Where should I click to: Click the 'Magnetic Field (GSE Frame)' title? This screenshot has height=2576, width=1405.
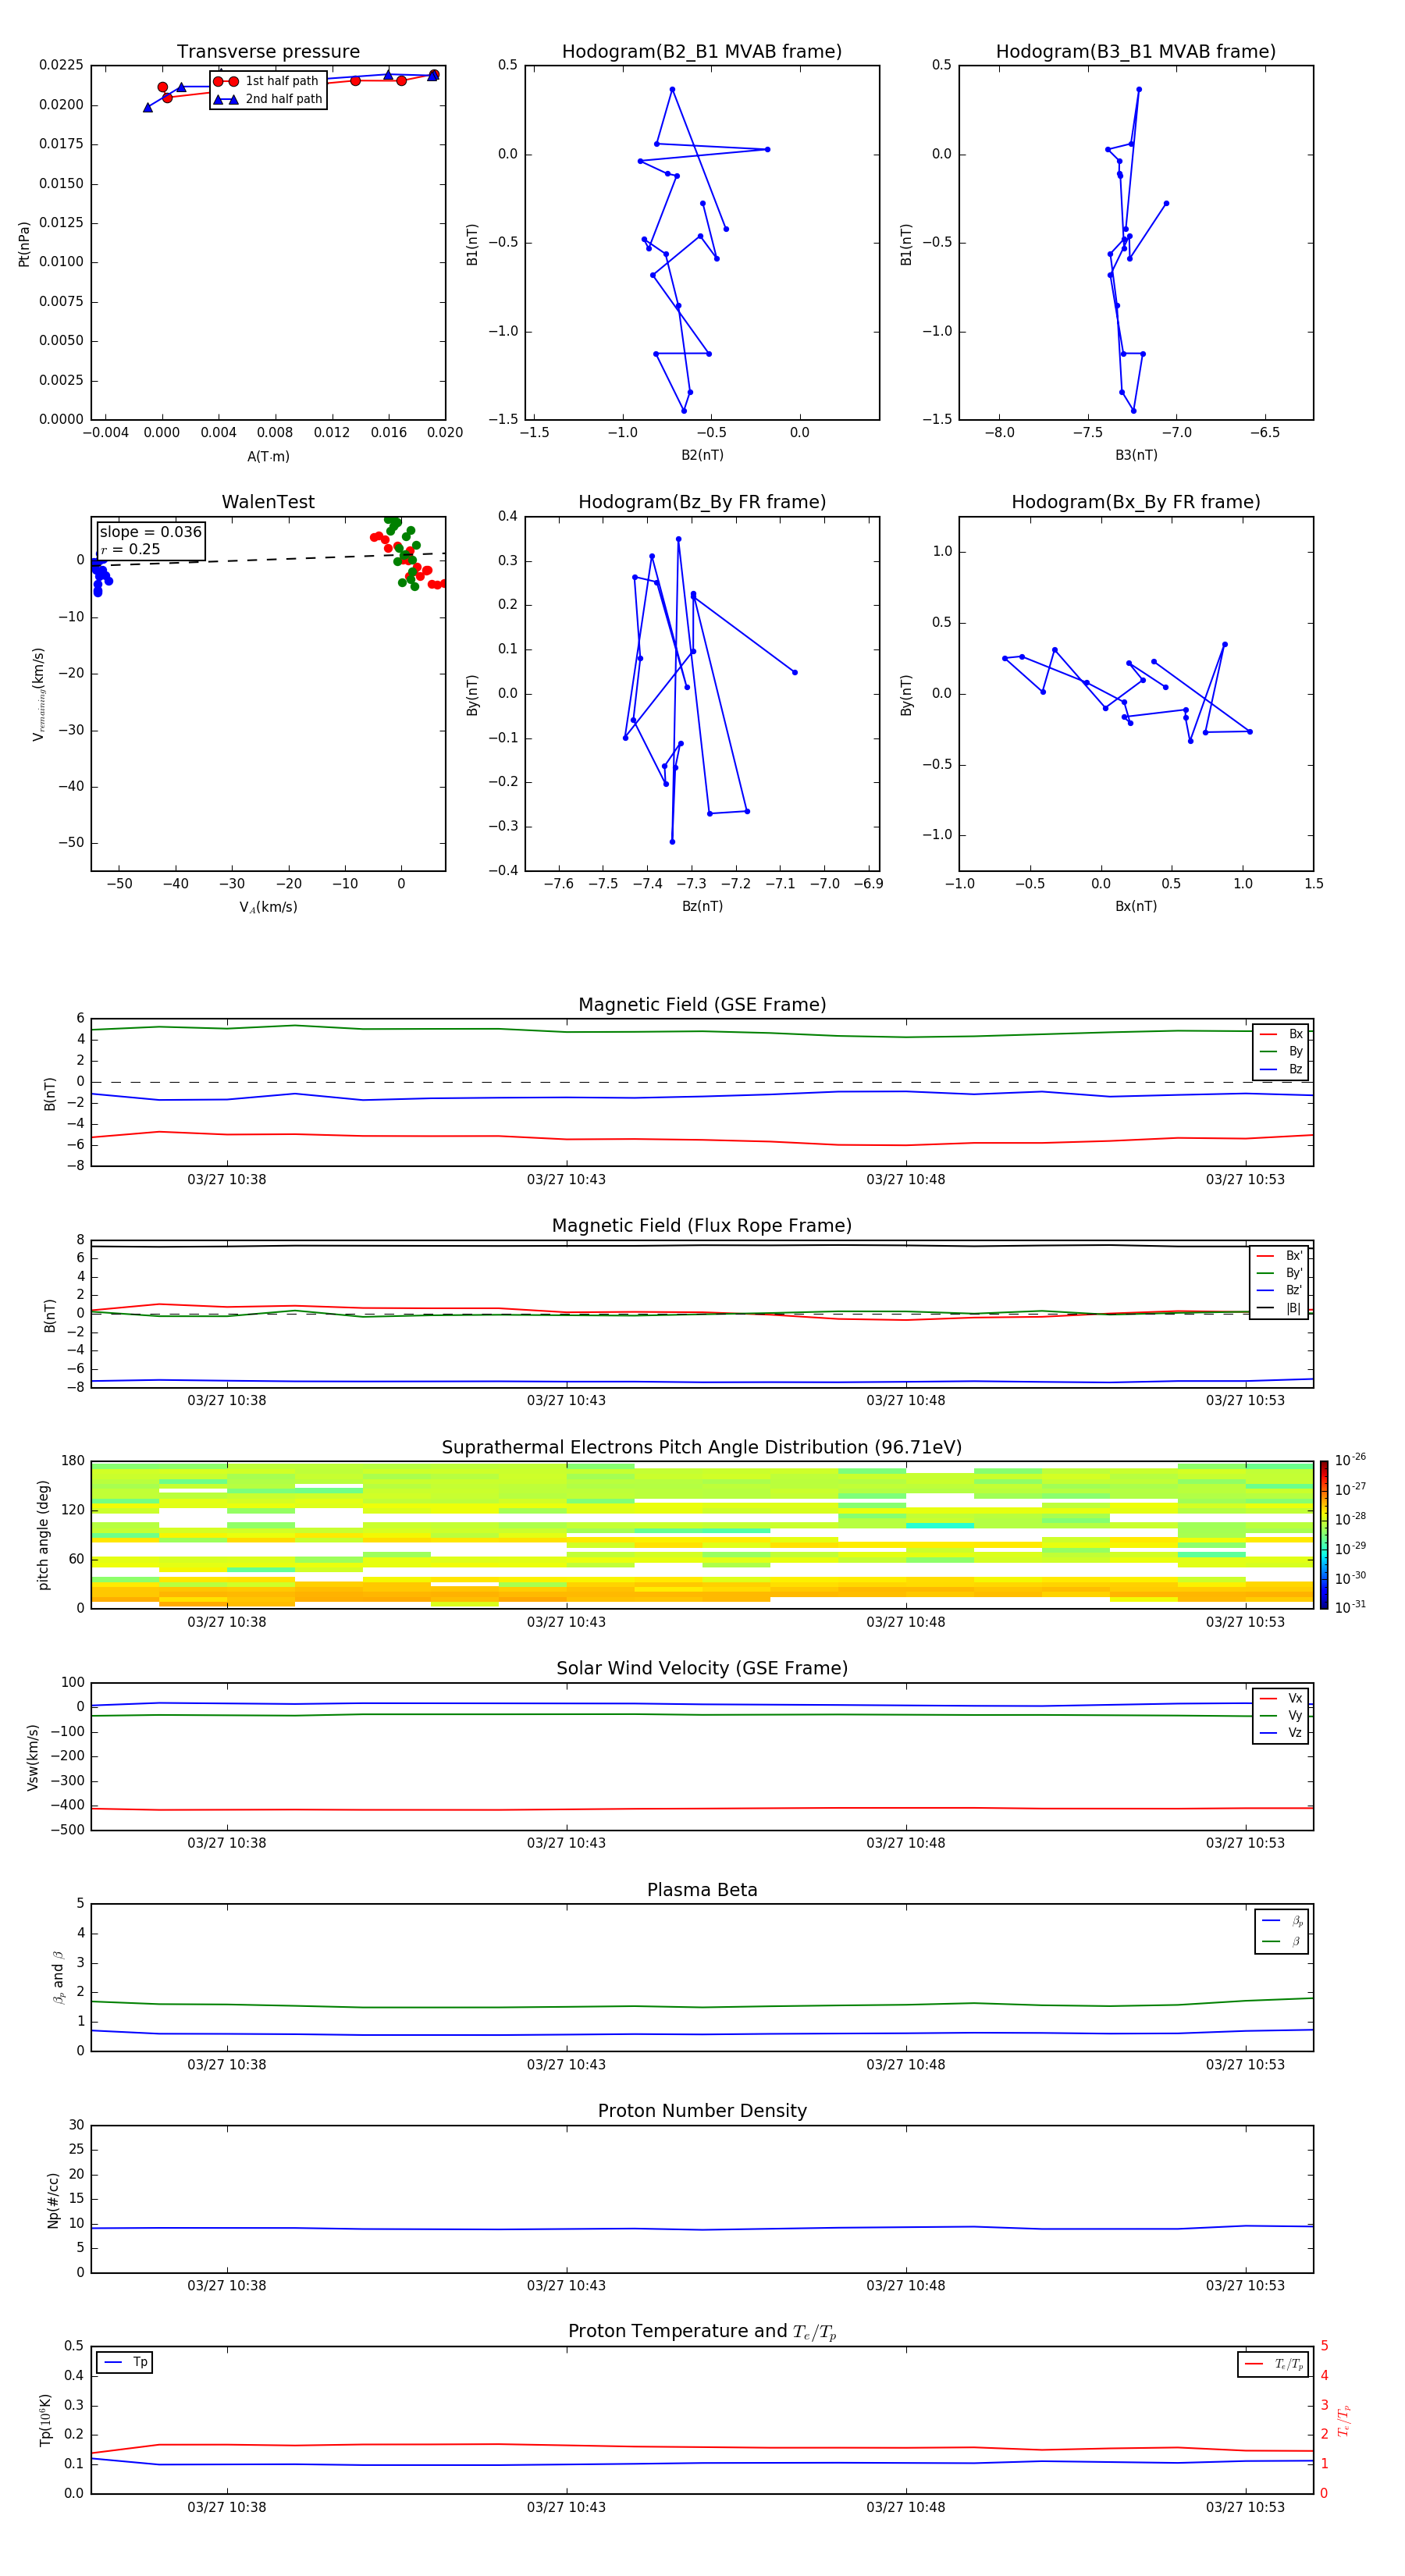(702, 1005)
